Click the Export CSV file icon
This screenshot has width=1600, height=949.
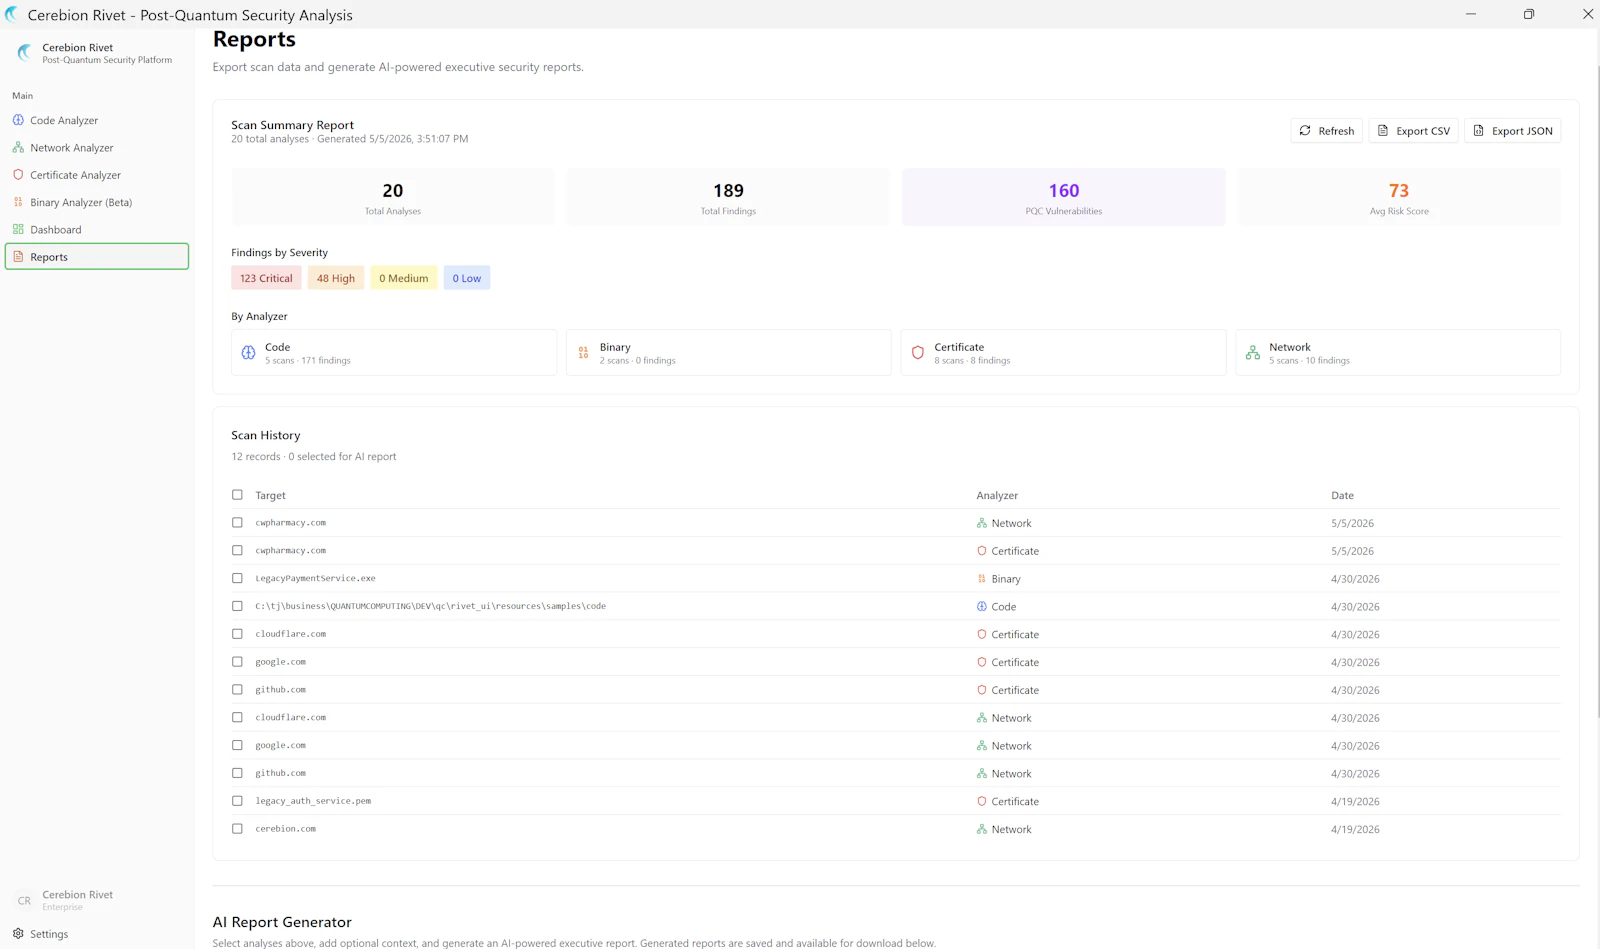click(x=1383, y=131)
